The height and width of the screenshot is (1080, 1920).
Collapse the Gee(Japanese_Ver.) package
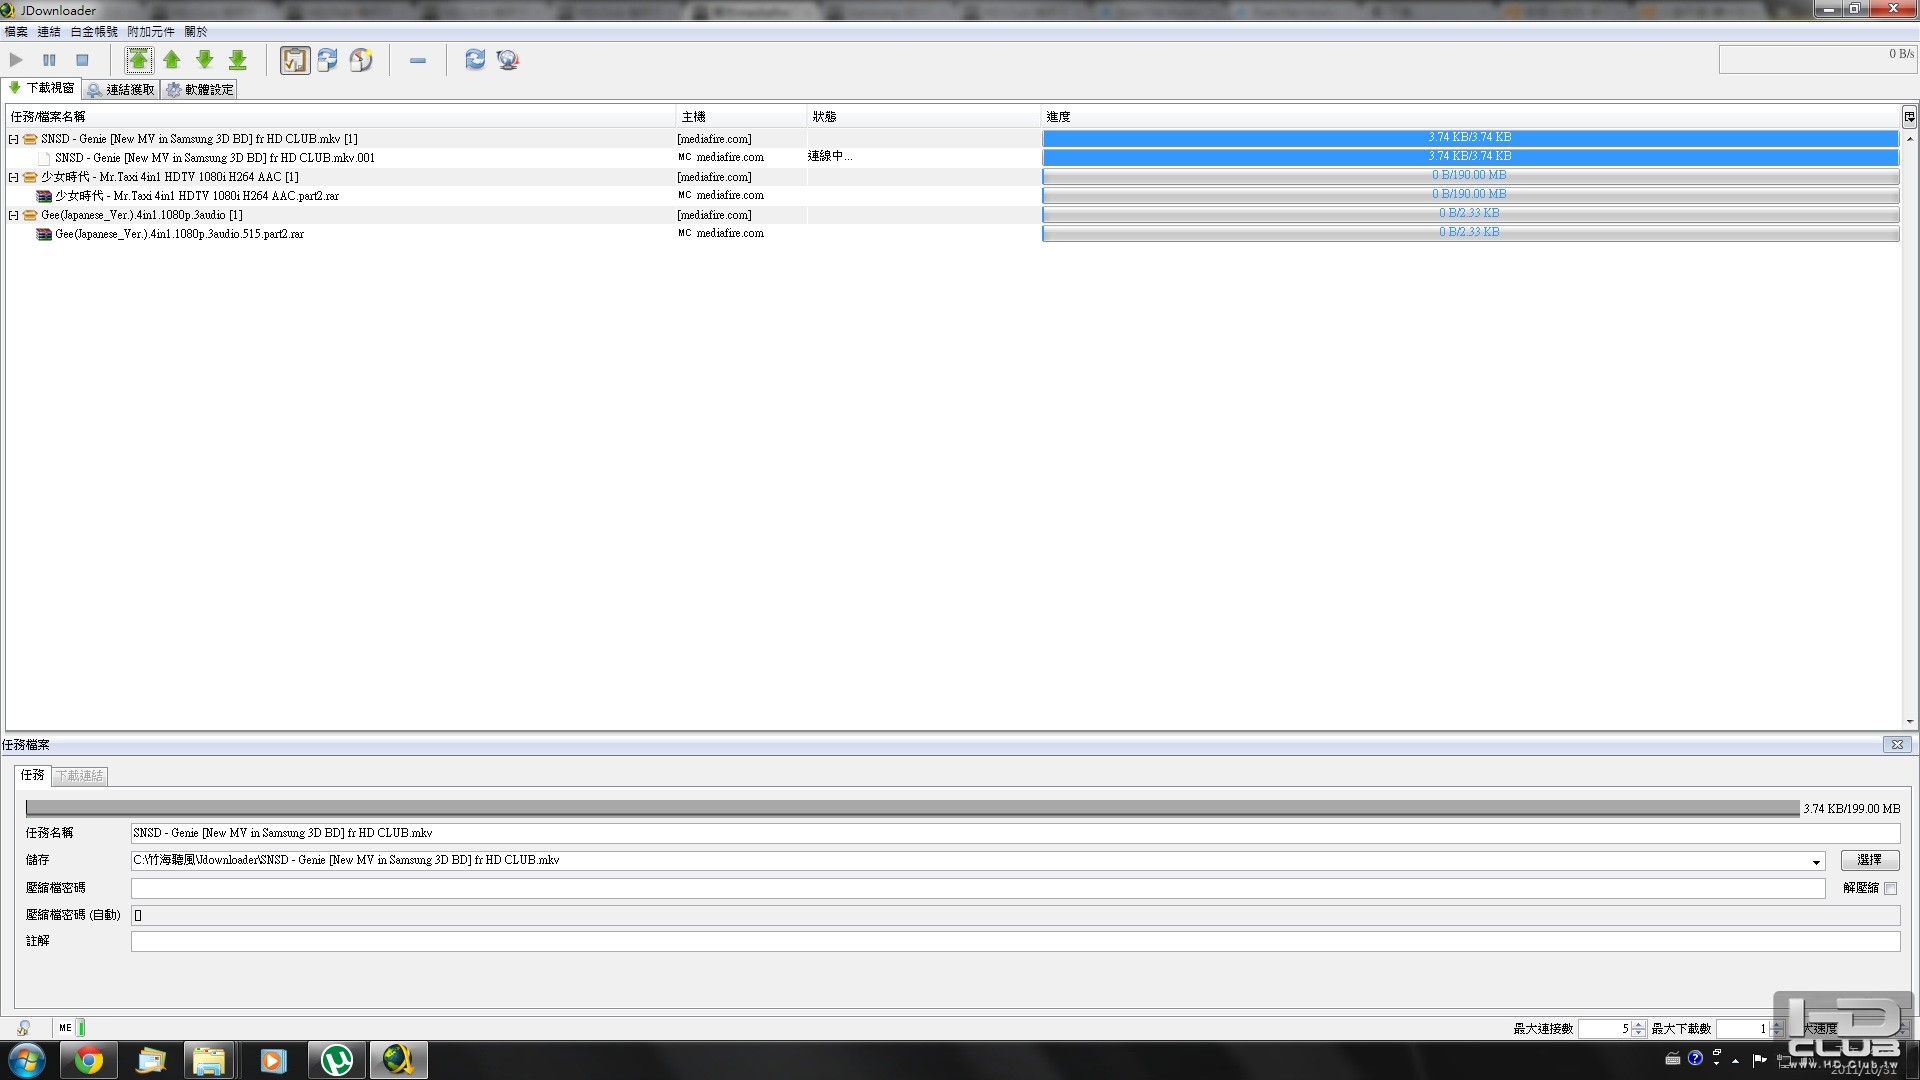point(13,215)
